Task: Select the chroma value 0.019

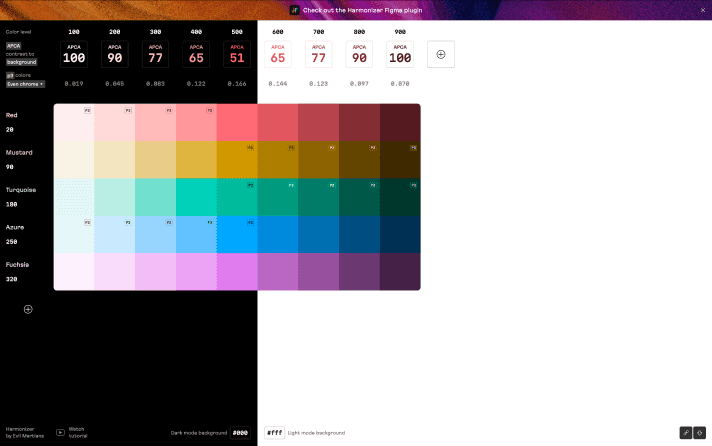Action: click(74, 84)
